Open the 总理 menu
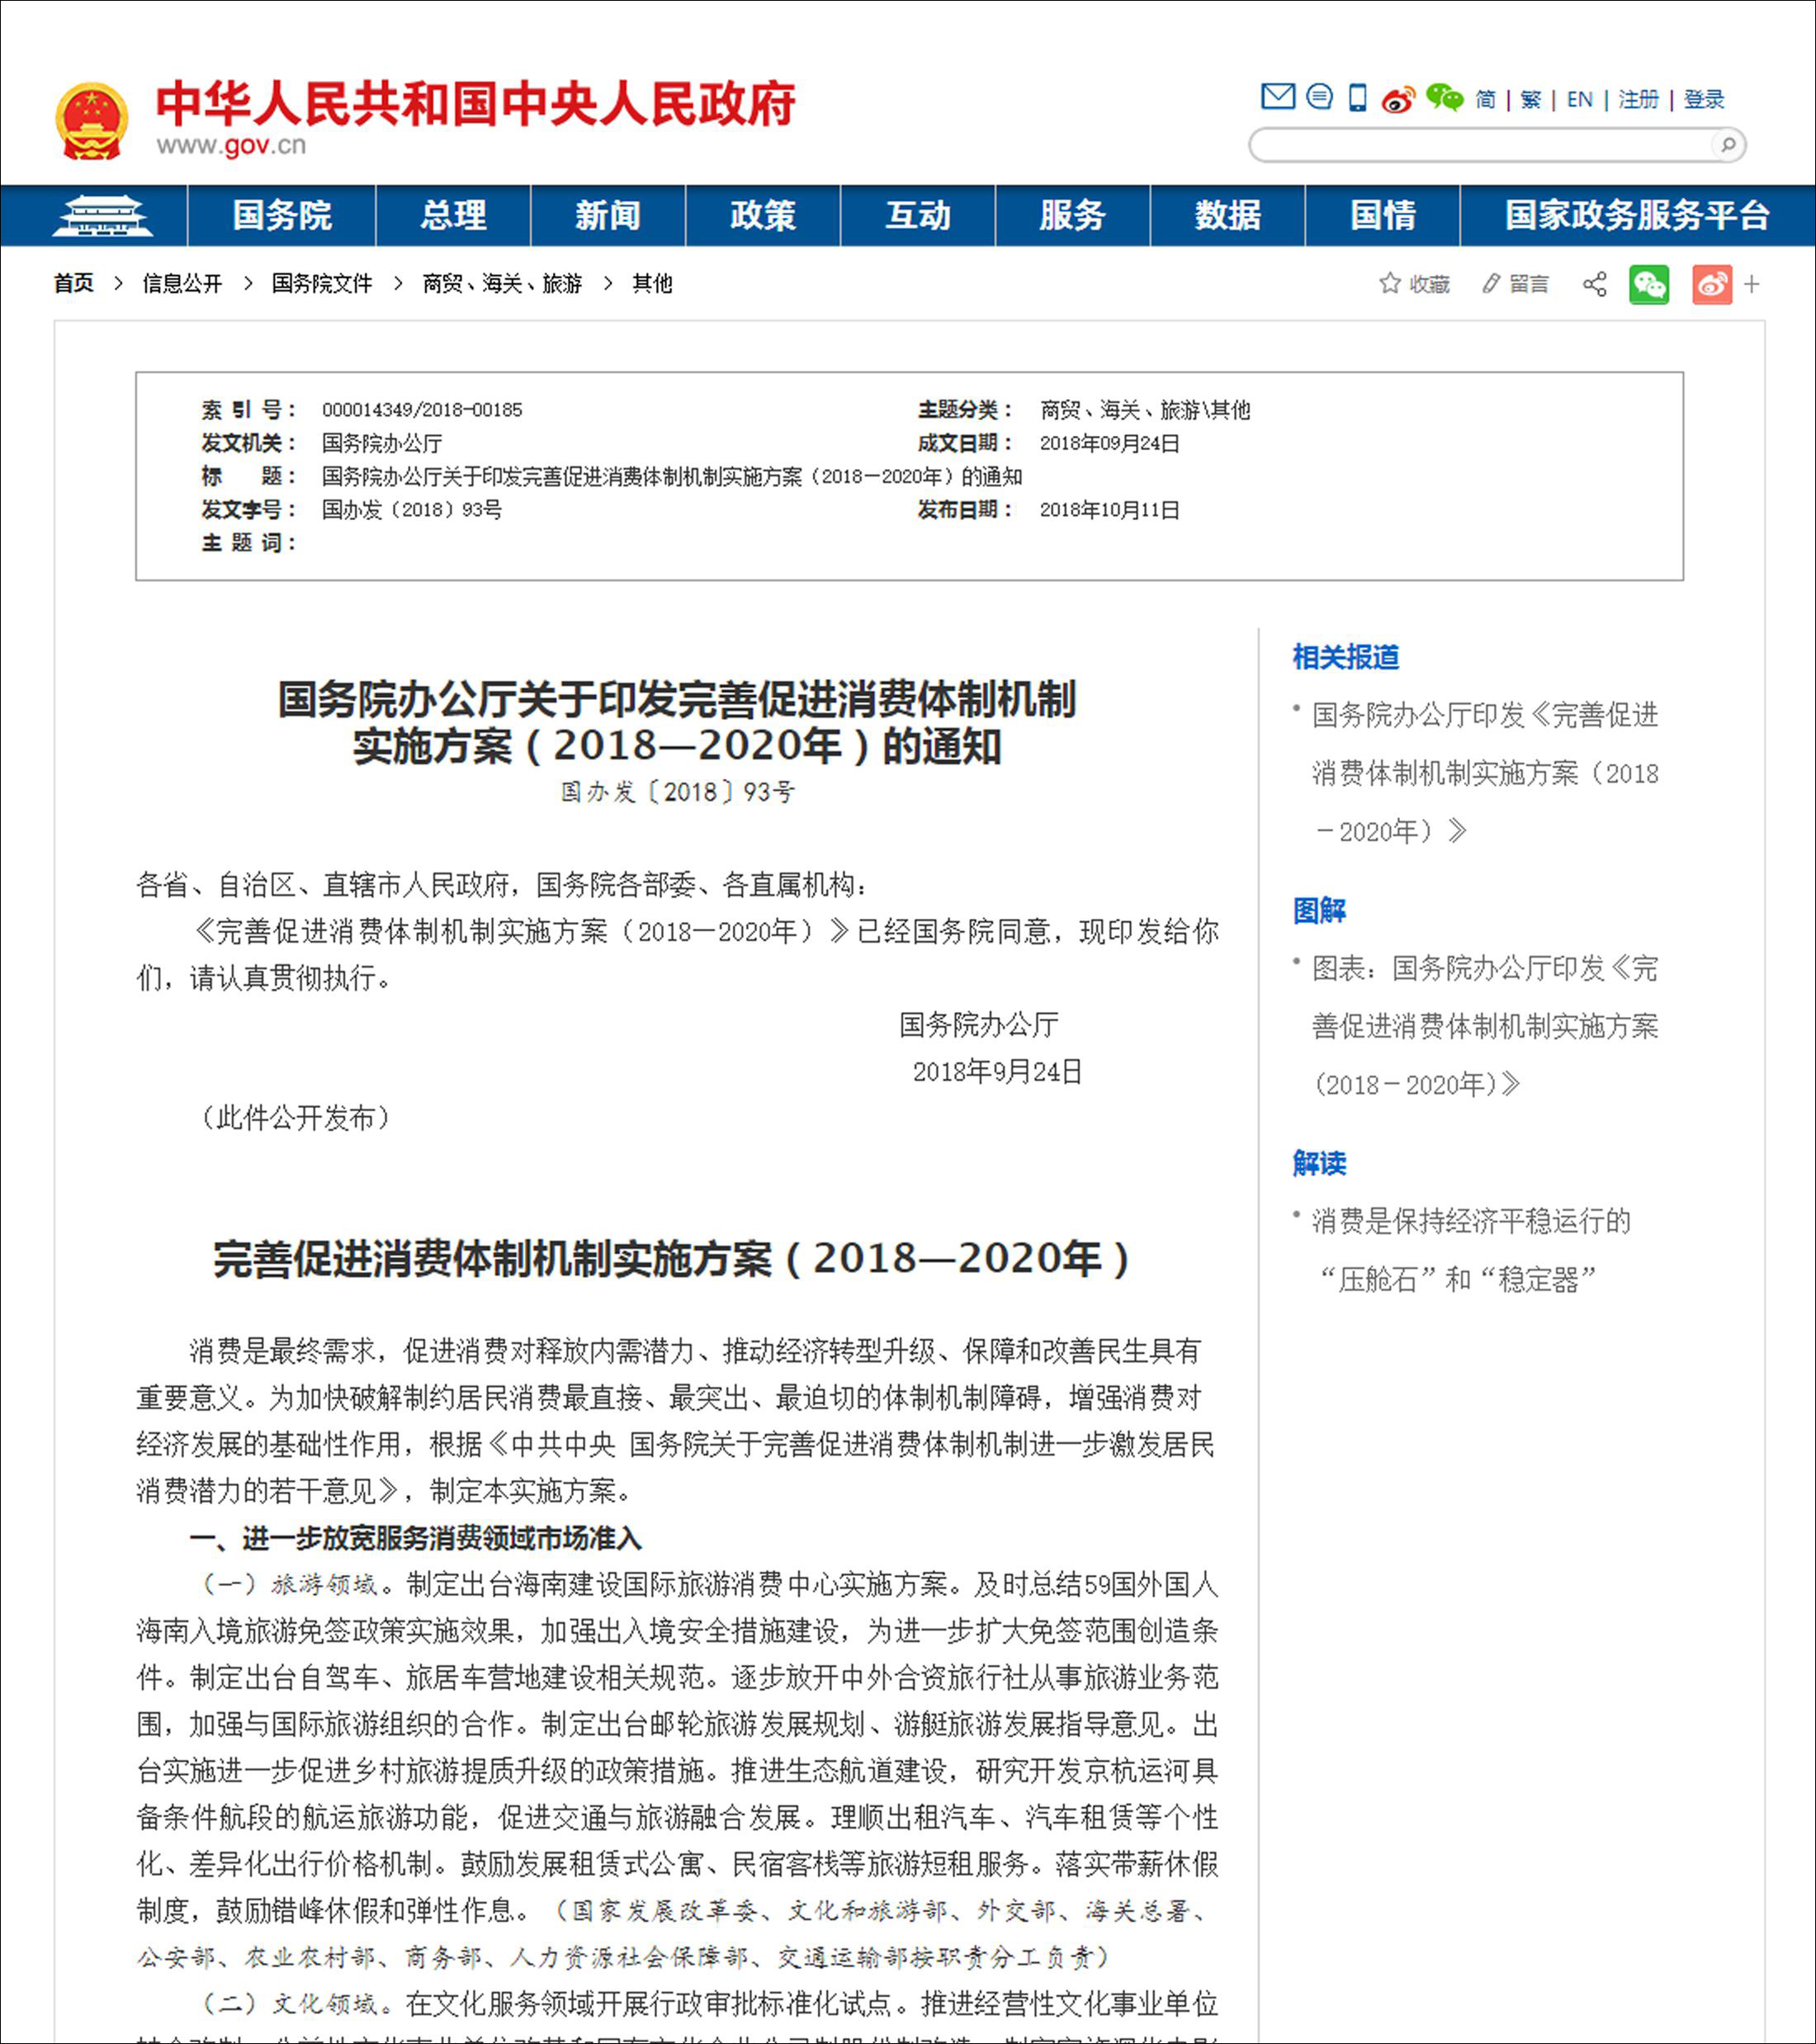 click(x=453, y=215)
